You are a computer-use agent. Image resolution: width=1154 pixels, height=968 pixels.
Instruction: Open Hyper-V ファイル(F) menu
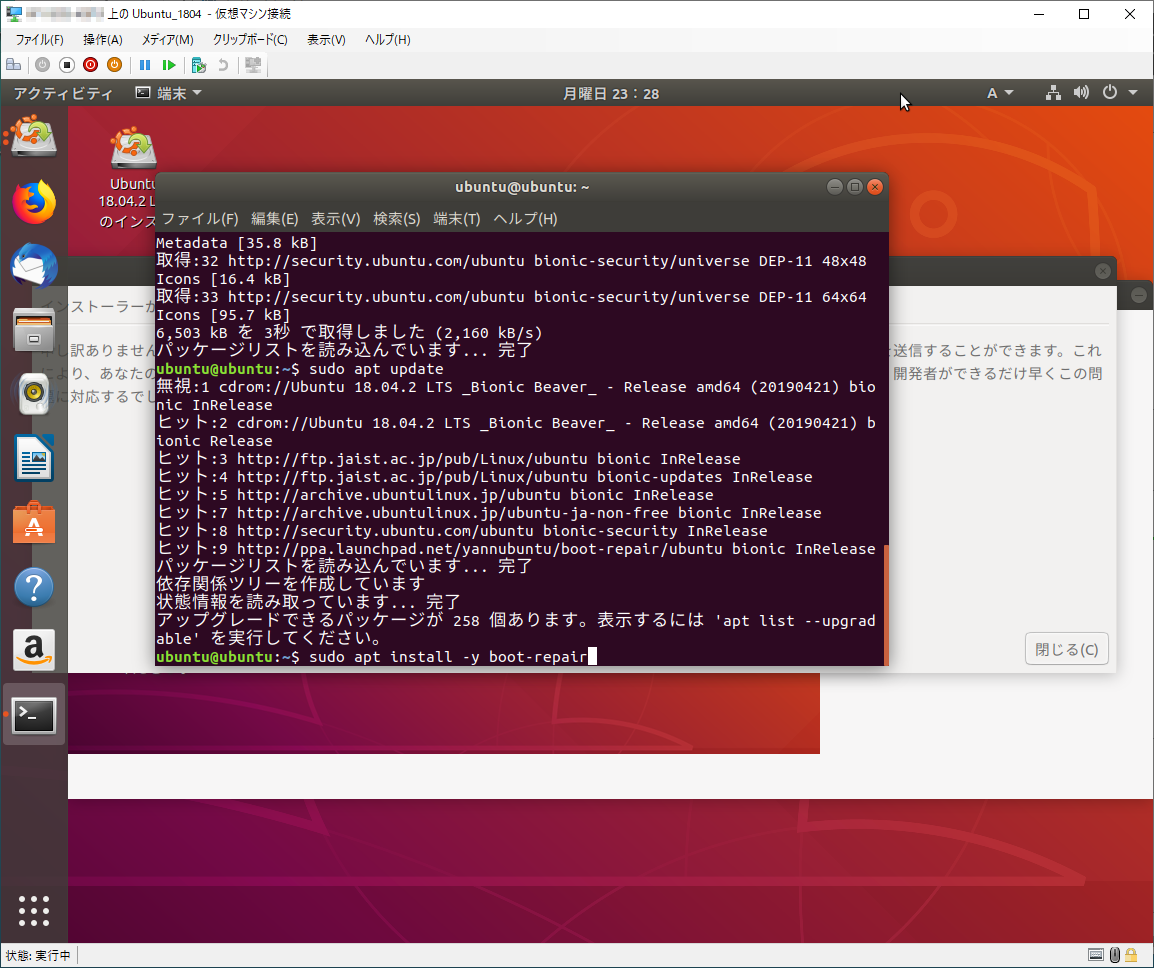coord(40,40)
